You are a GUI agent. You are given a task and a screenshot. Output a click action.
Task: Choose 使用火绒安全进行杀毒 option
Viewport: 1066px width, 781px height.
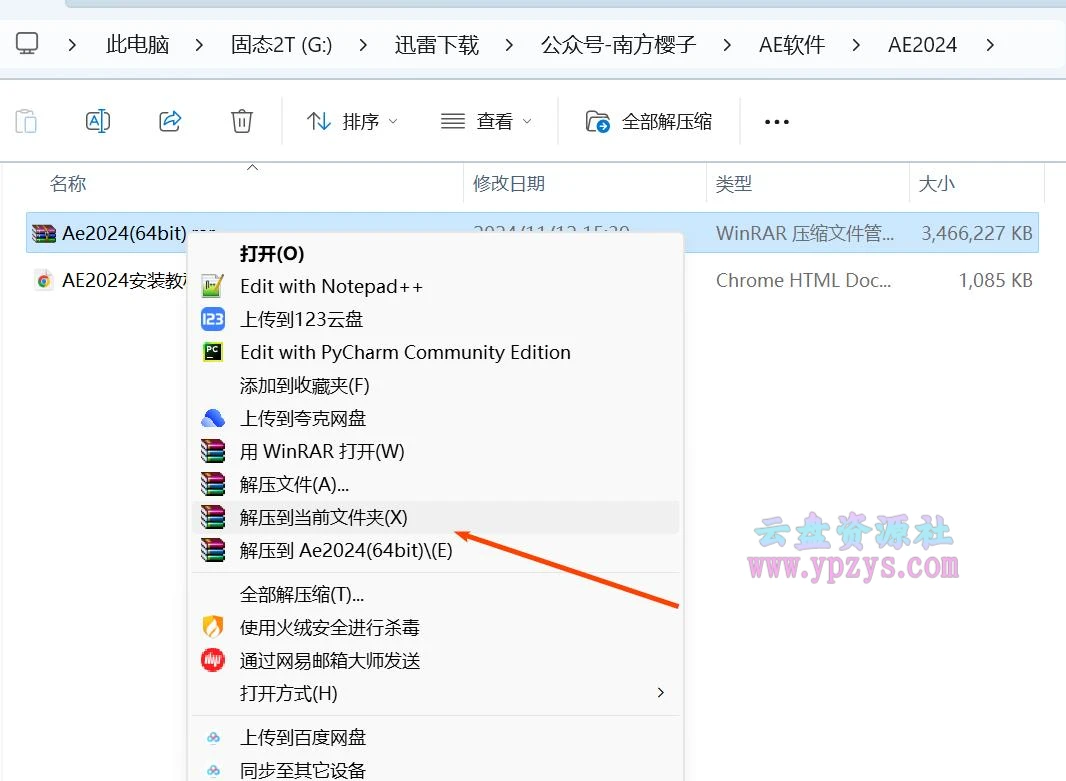(330, 627)
